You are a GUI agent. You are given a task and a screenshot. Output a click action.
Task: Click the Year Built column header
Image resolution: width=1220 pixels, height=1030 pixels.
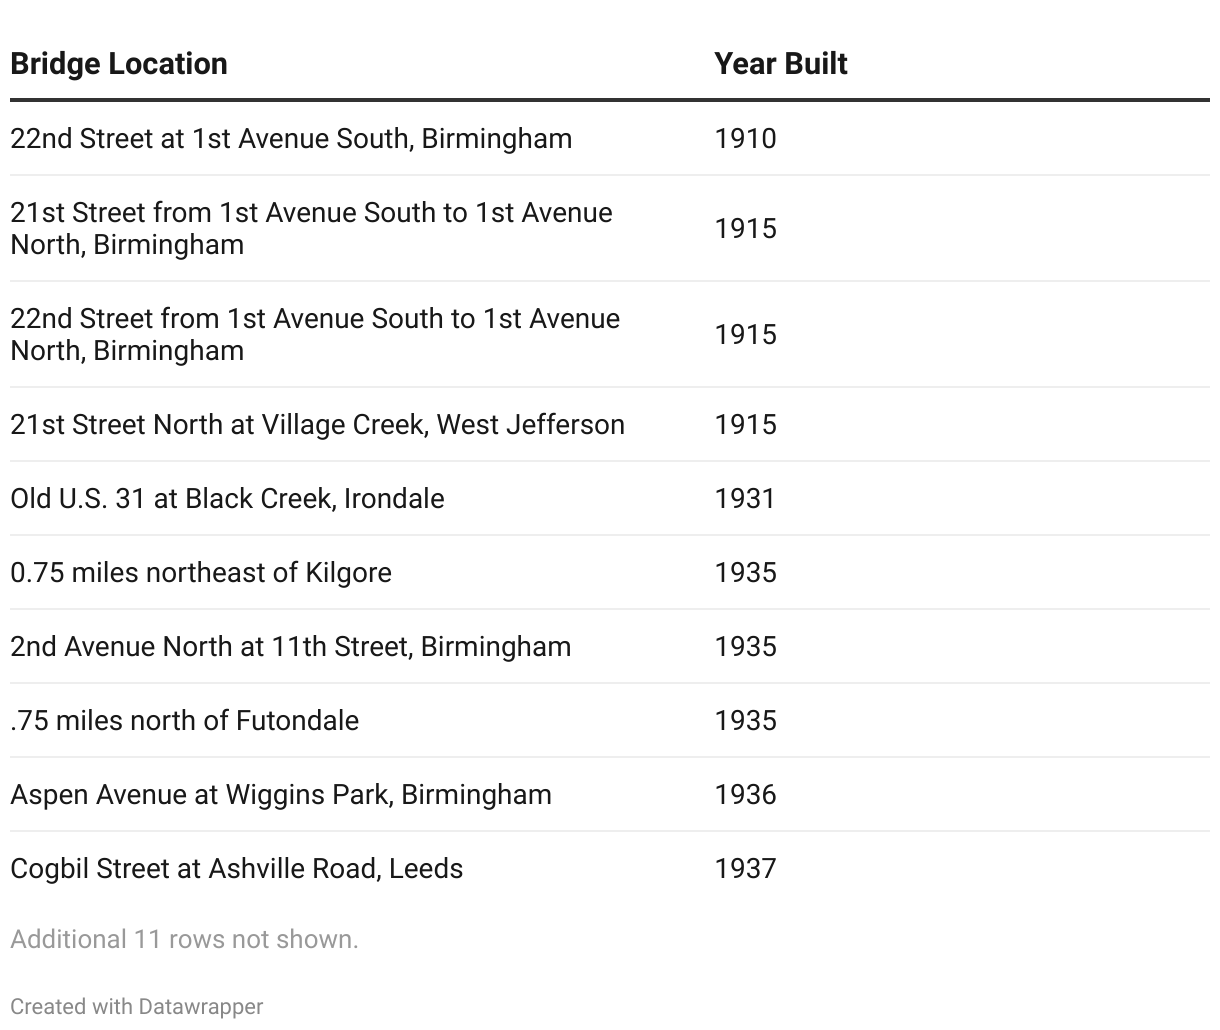[x=780, y=64]
